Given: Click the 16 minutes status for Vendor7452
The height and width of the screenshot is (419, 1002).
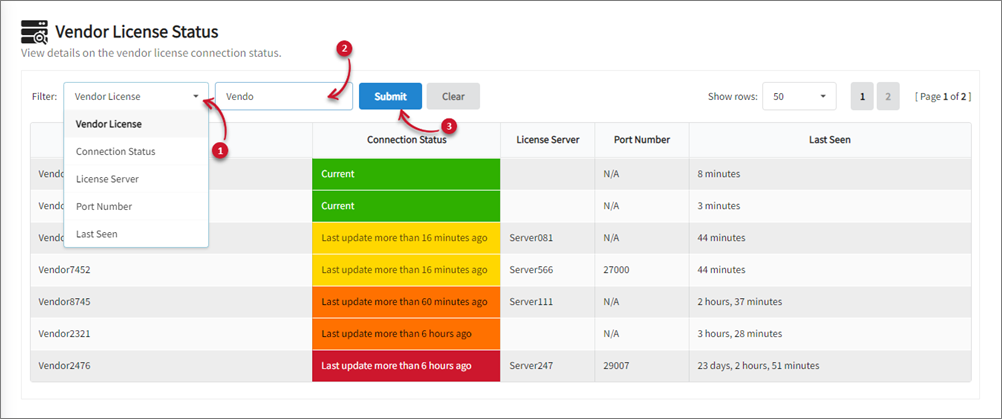Looking at the screenshot, I should [406, 270].
